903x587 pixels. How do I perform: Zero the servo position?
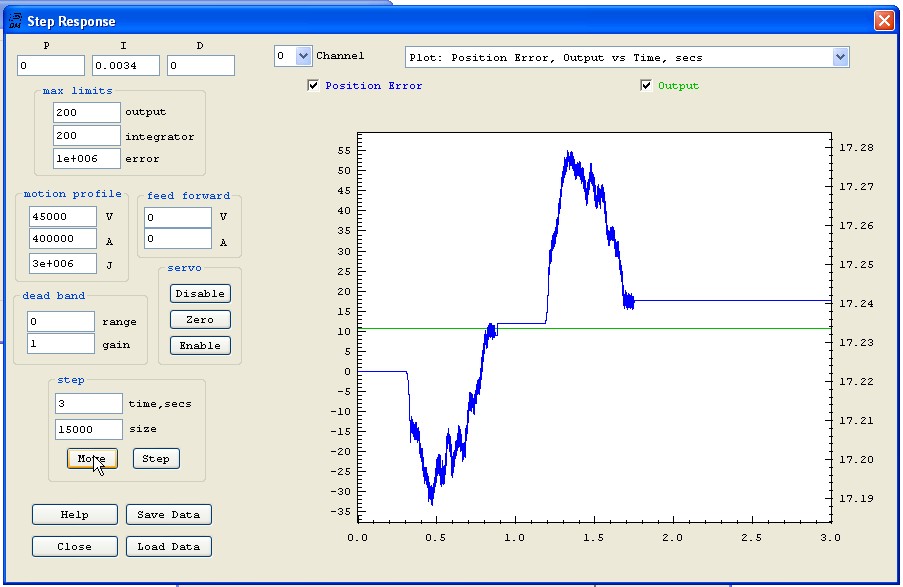pos(200,320)
